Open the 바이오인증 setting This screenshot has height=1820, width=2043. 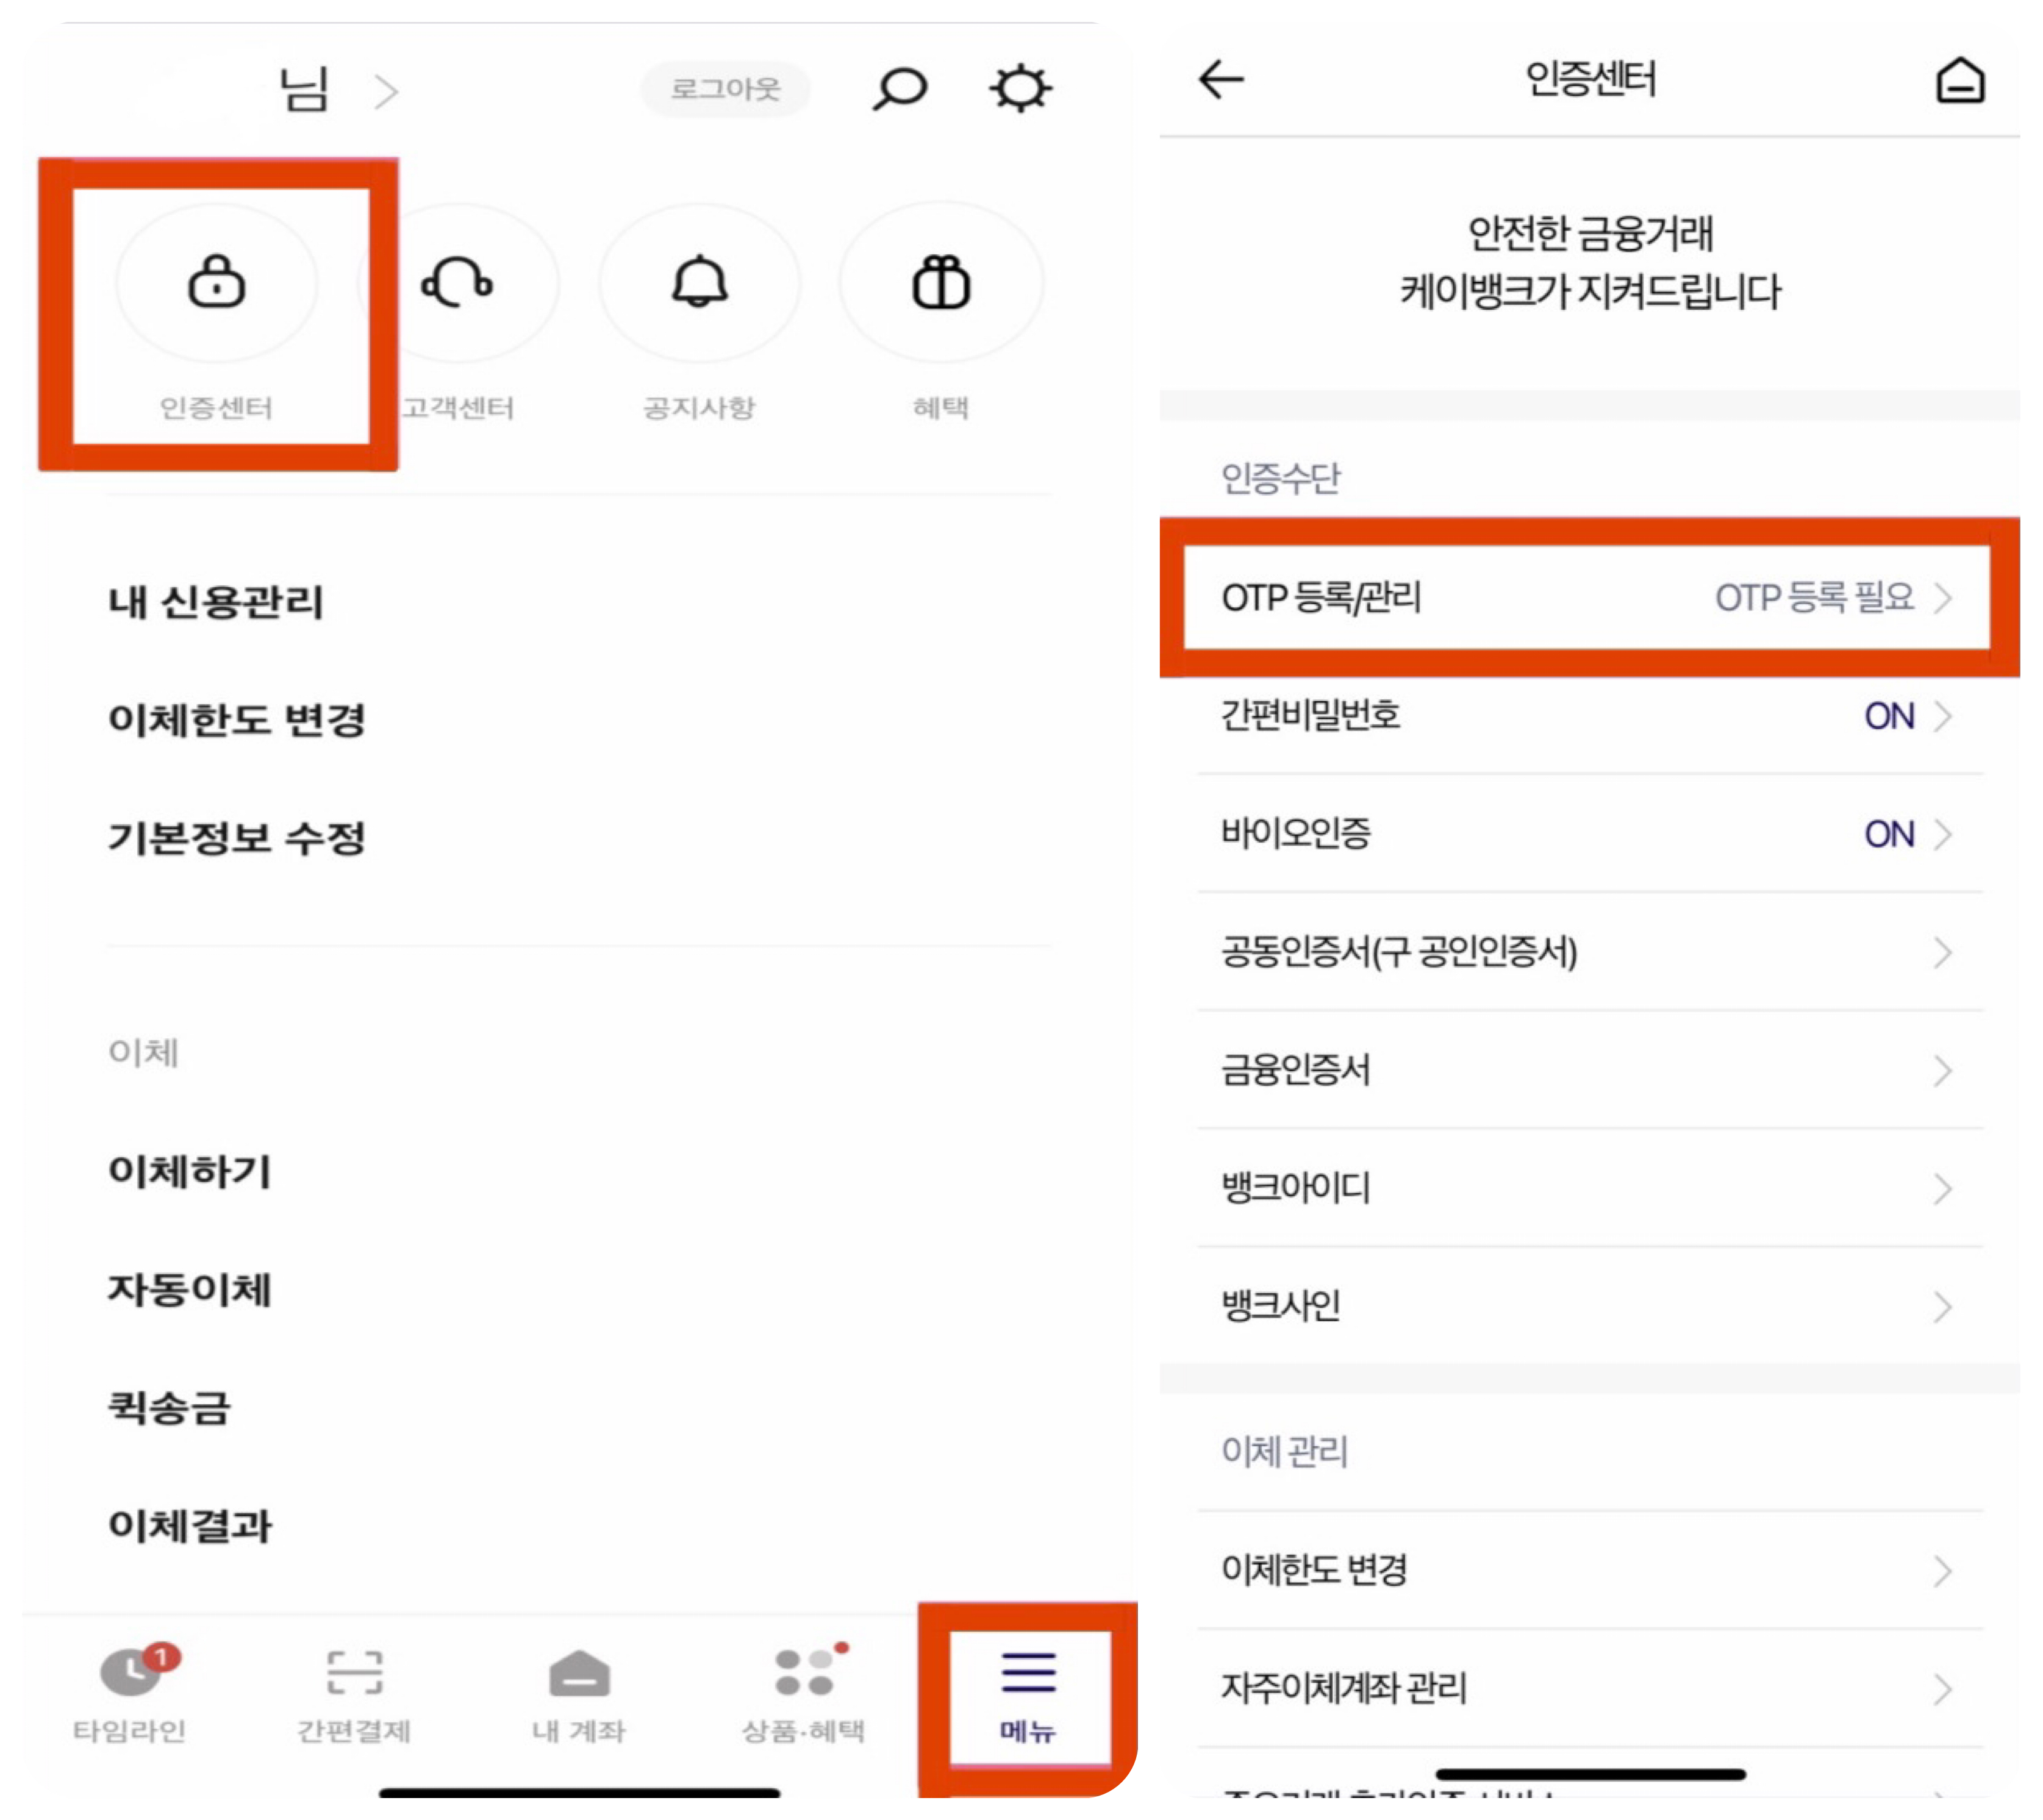pyautogui.click(x=1590, y=834)
